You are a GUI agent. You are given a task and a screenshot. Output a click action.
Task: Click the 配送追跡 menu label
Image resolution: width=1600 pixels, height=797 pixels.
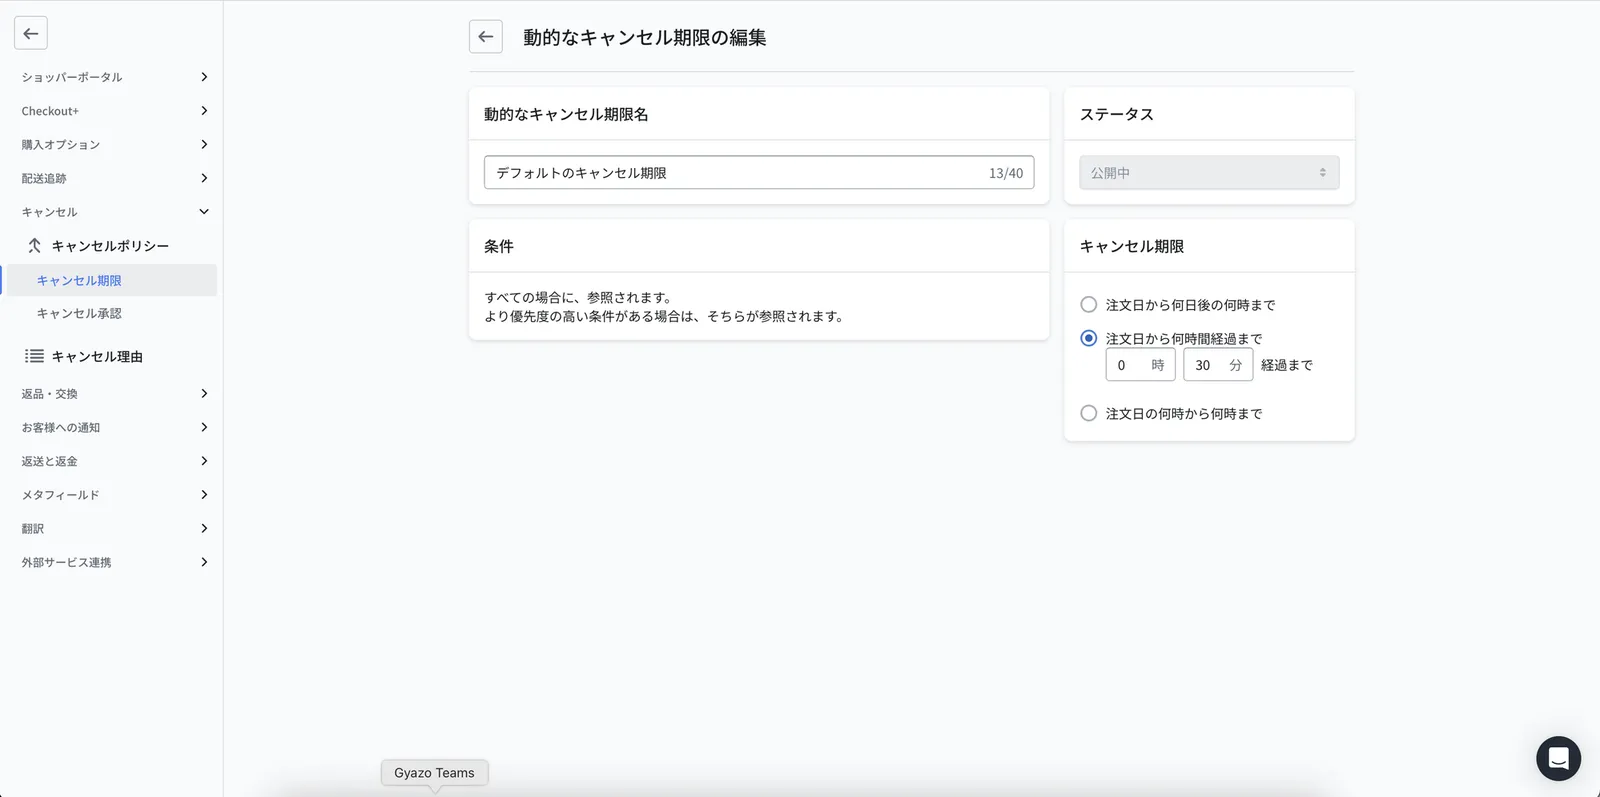pyautogui.click(x=44, y=178)
